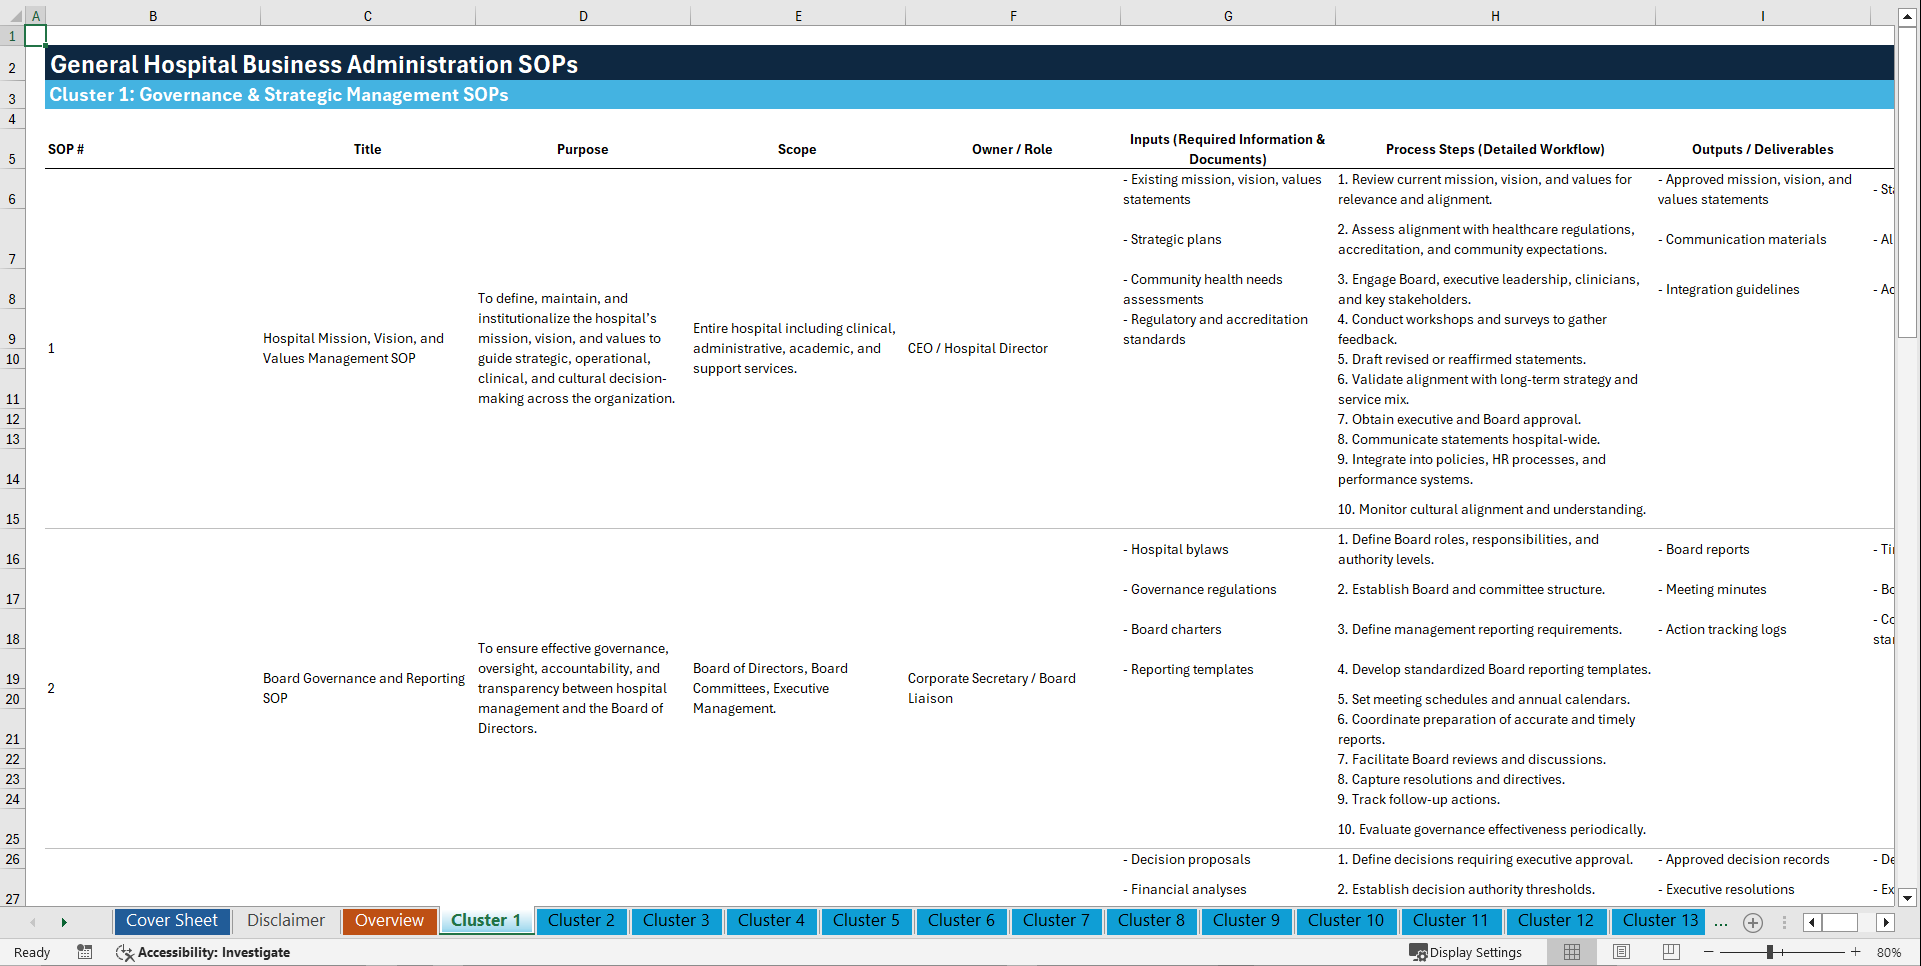Open Display Settings in the status bar
Image resolution: width=1921 pixels, height=966 pixels.
[1466, 952]
